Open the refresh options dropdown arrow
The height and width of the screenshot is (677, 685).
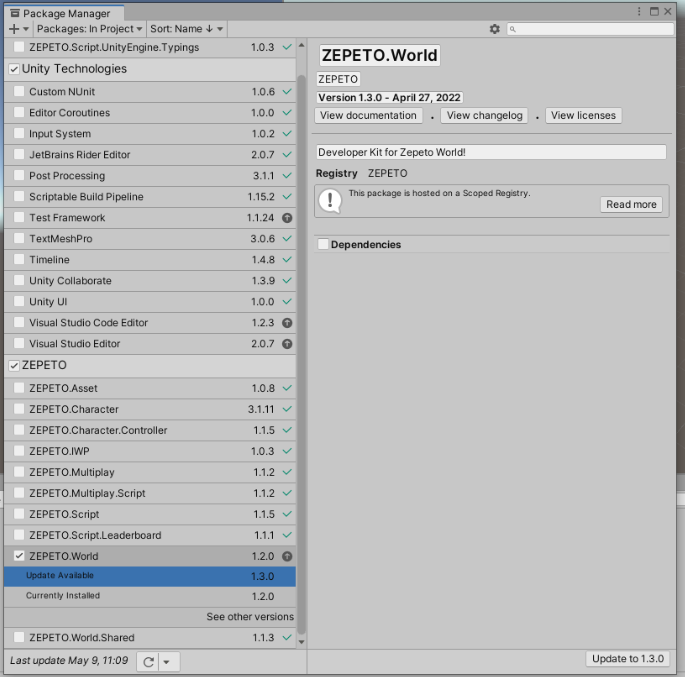pyautogui.click(x=166, y=662)
